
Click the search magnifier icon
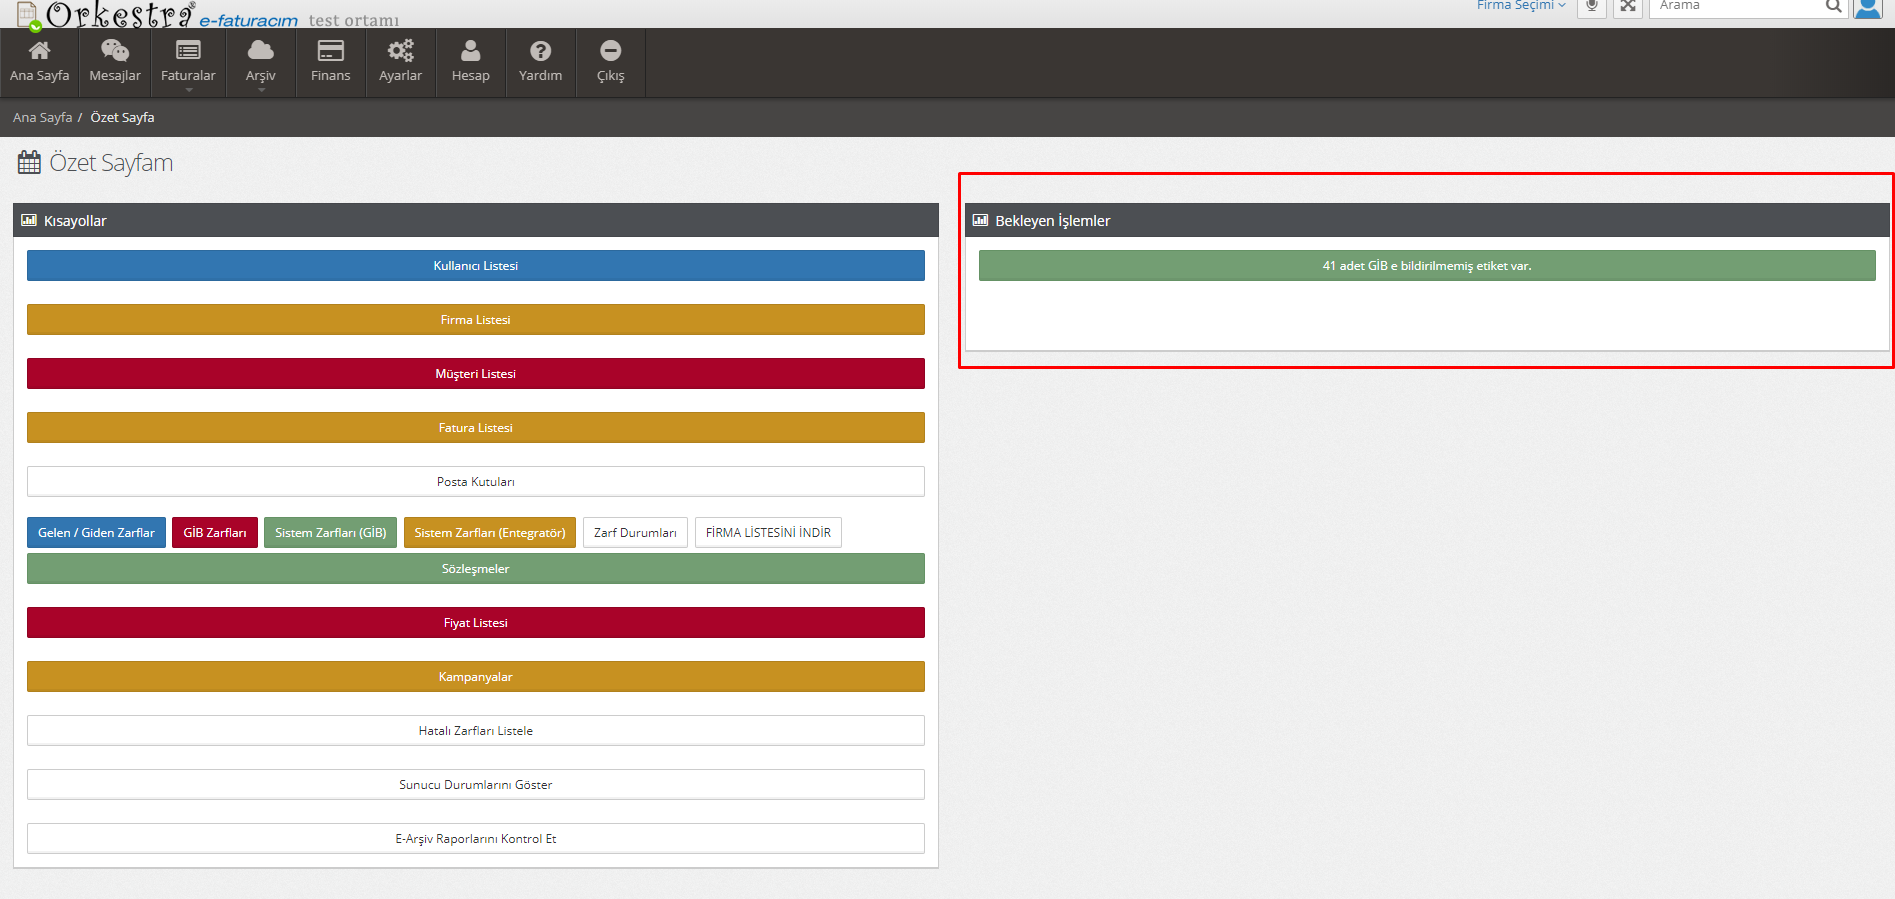tap(1833, 7)
